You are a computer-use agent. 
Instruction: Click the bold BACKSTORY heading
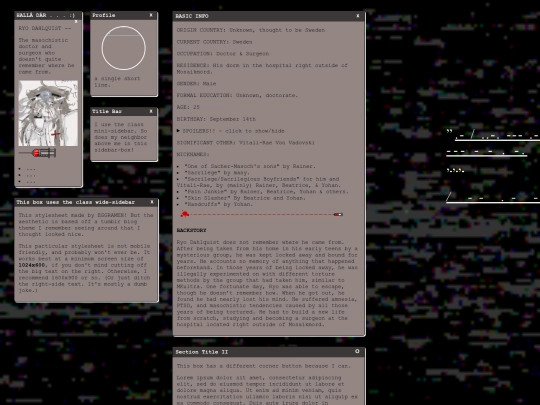point(191,230)
